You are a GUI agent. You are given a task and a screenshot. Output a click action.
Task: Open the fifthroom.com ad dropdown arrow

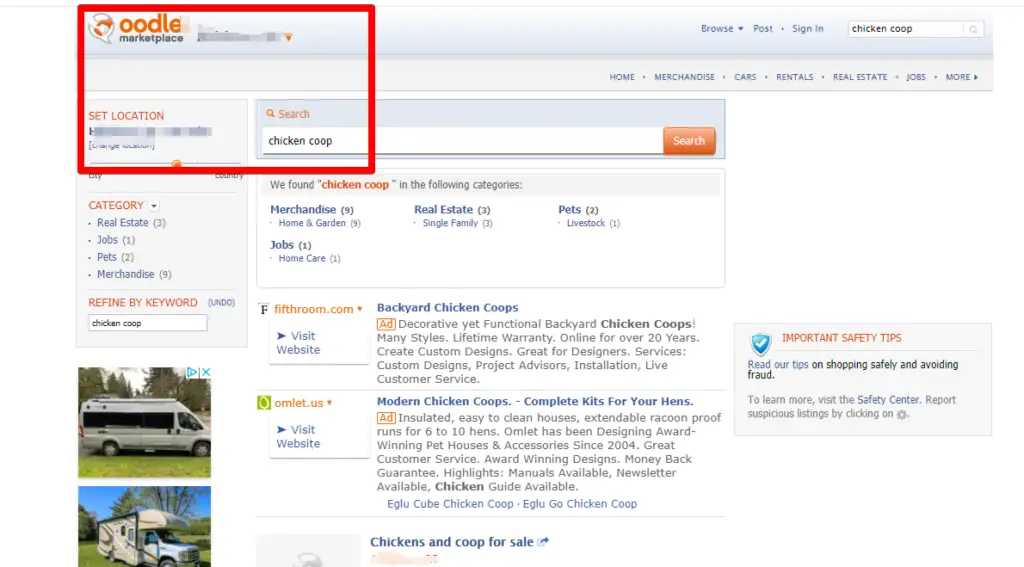pos(360,310)
